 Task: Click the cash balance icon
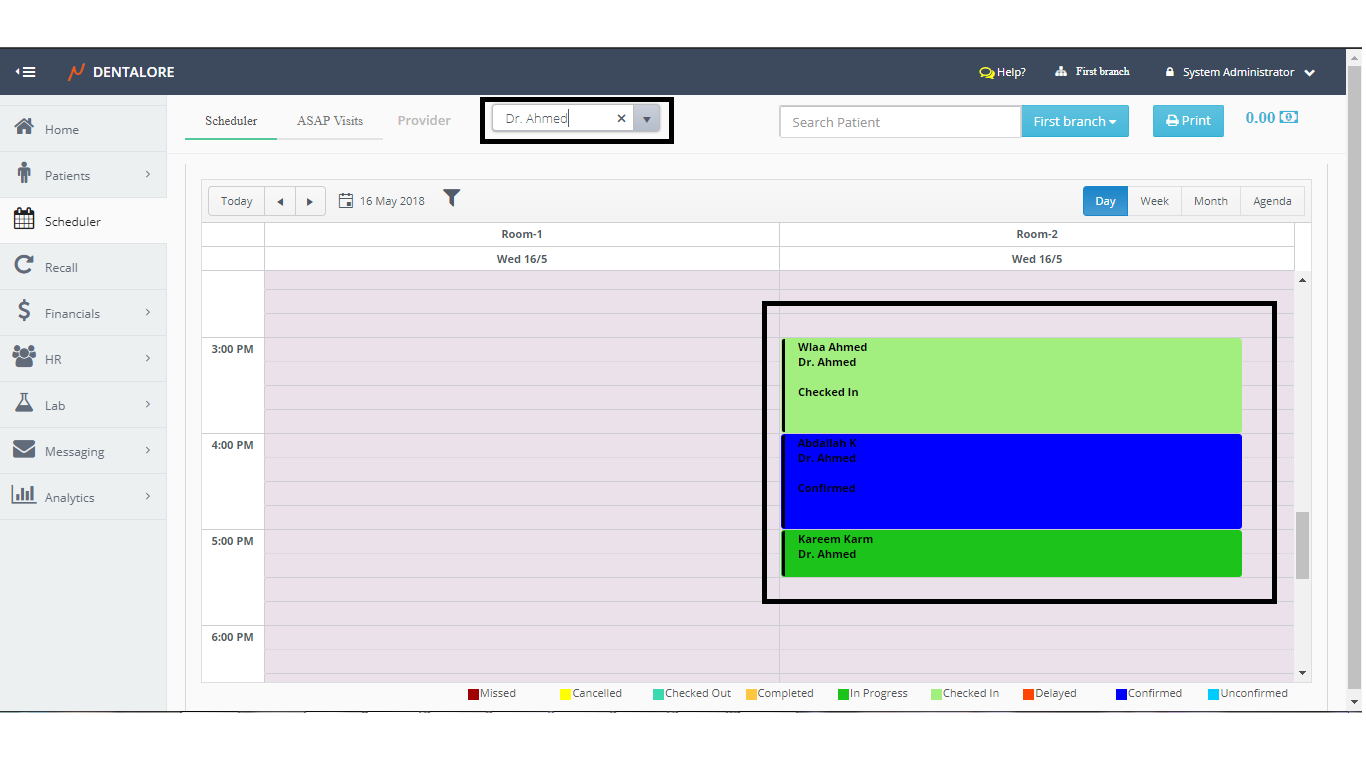(x=1289, y=118)
